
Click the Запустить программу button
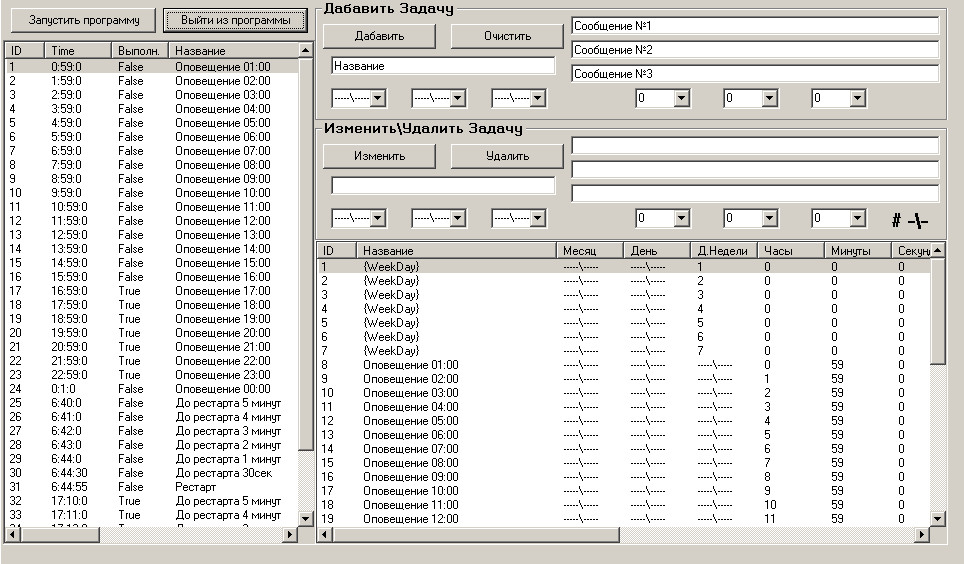tap(83, 20)
